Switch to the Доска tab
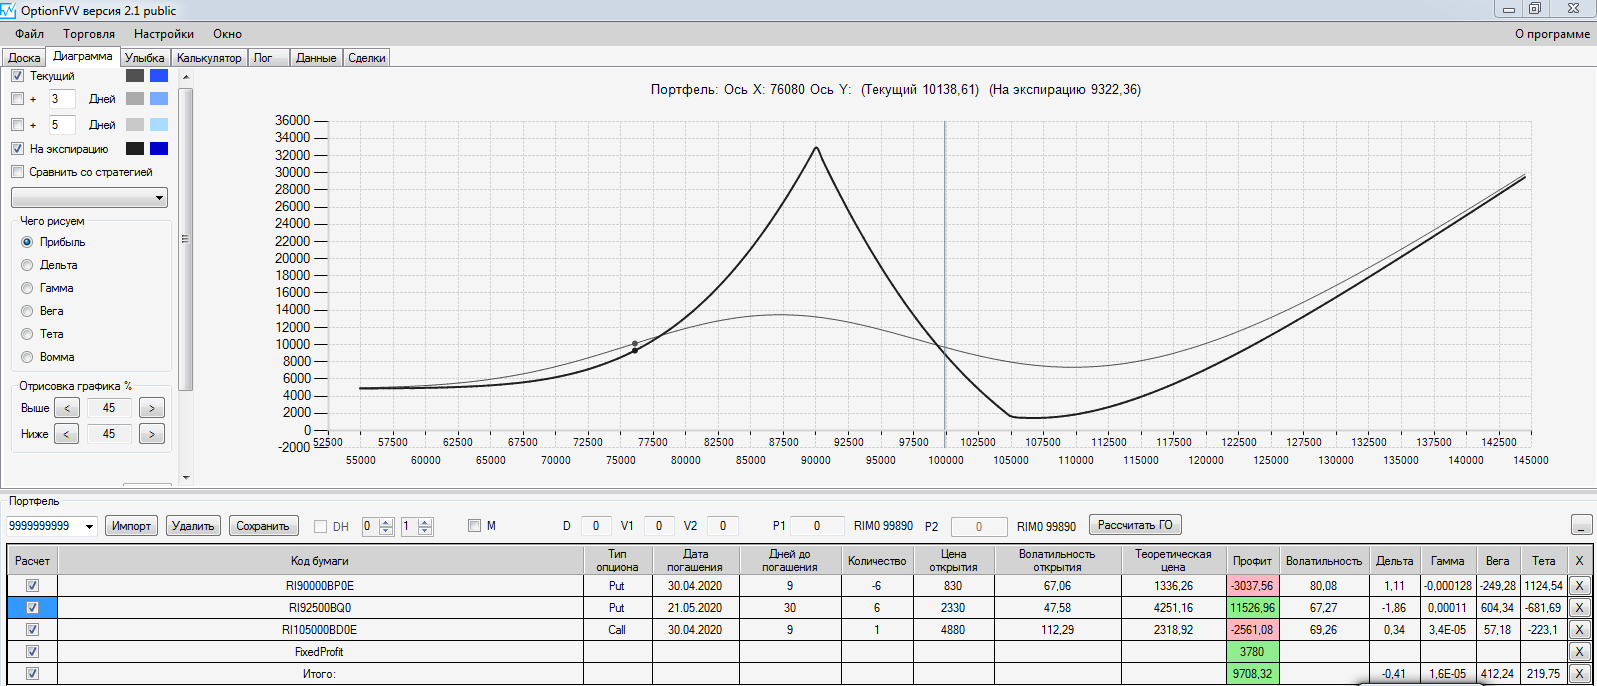Viewport: 1597px width, 686px height. 24,58
